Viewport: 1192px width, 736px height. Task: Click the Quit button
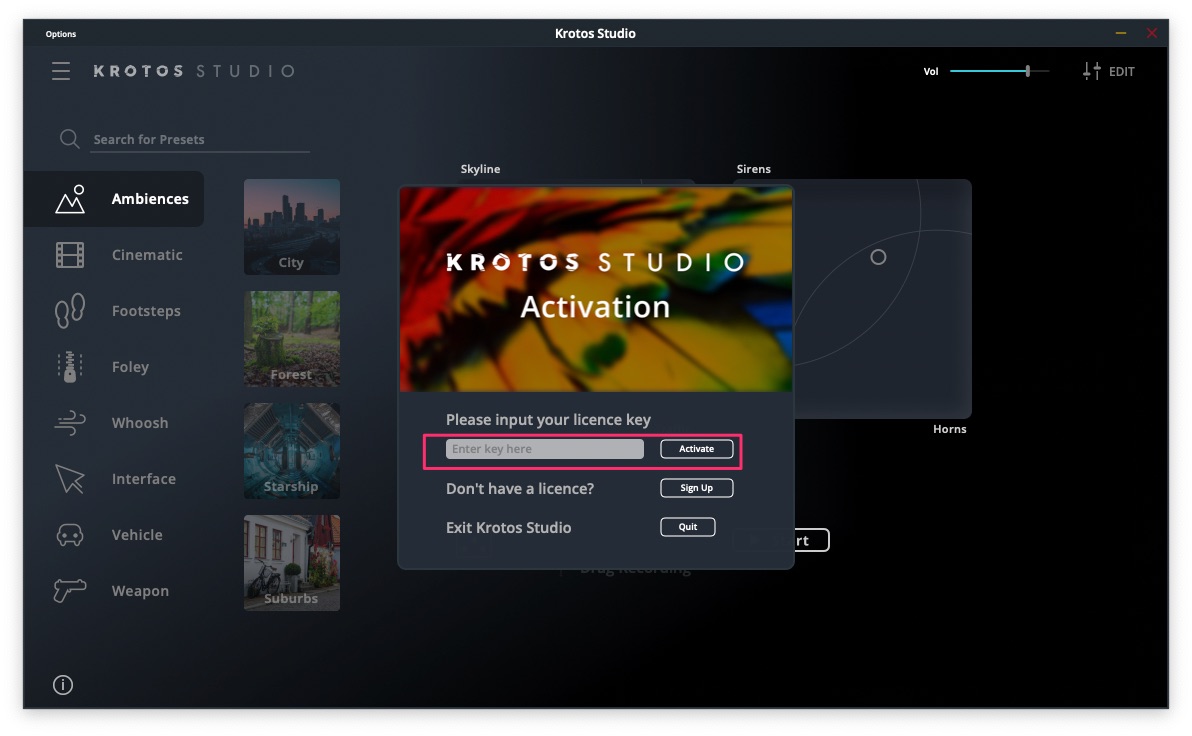click(x=687, y=527)
